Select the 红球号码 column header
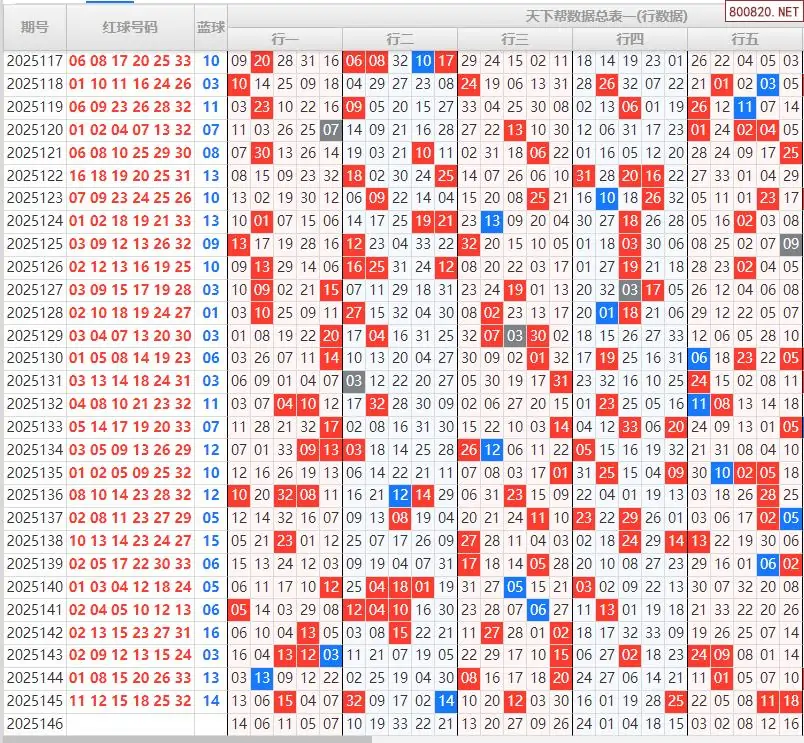Viewport: 804px width, 743px height. [130, 27]
